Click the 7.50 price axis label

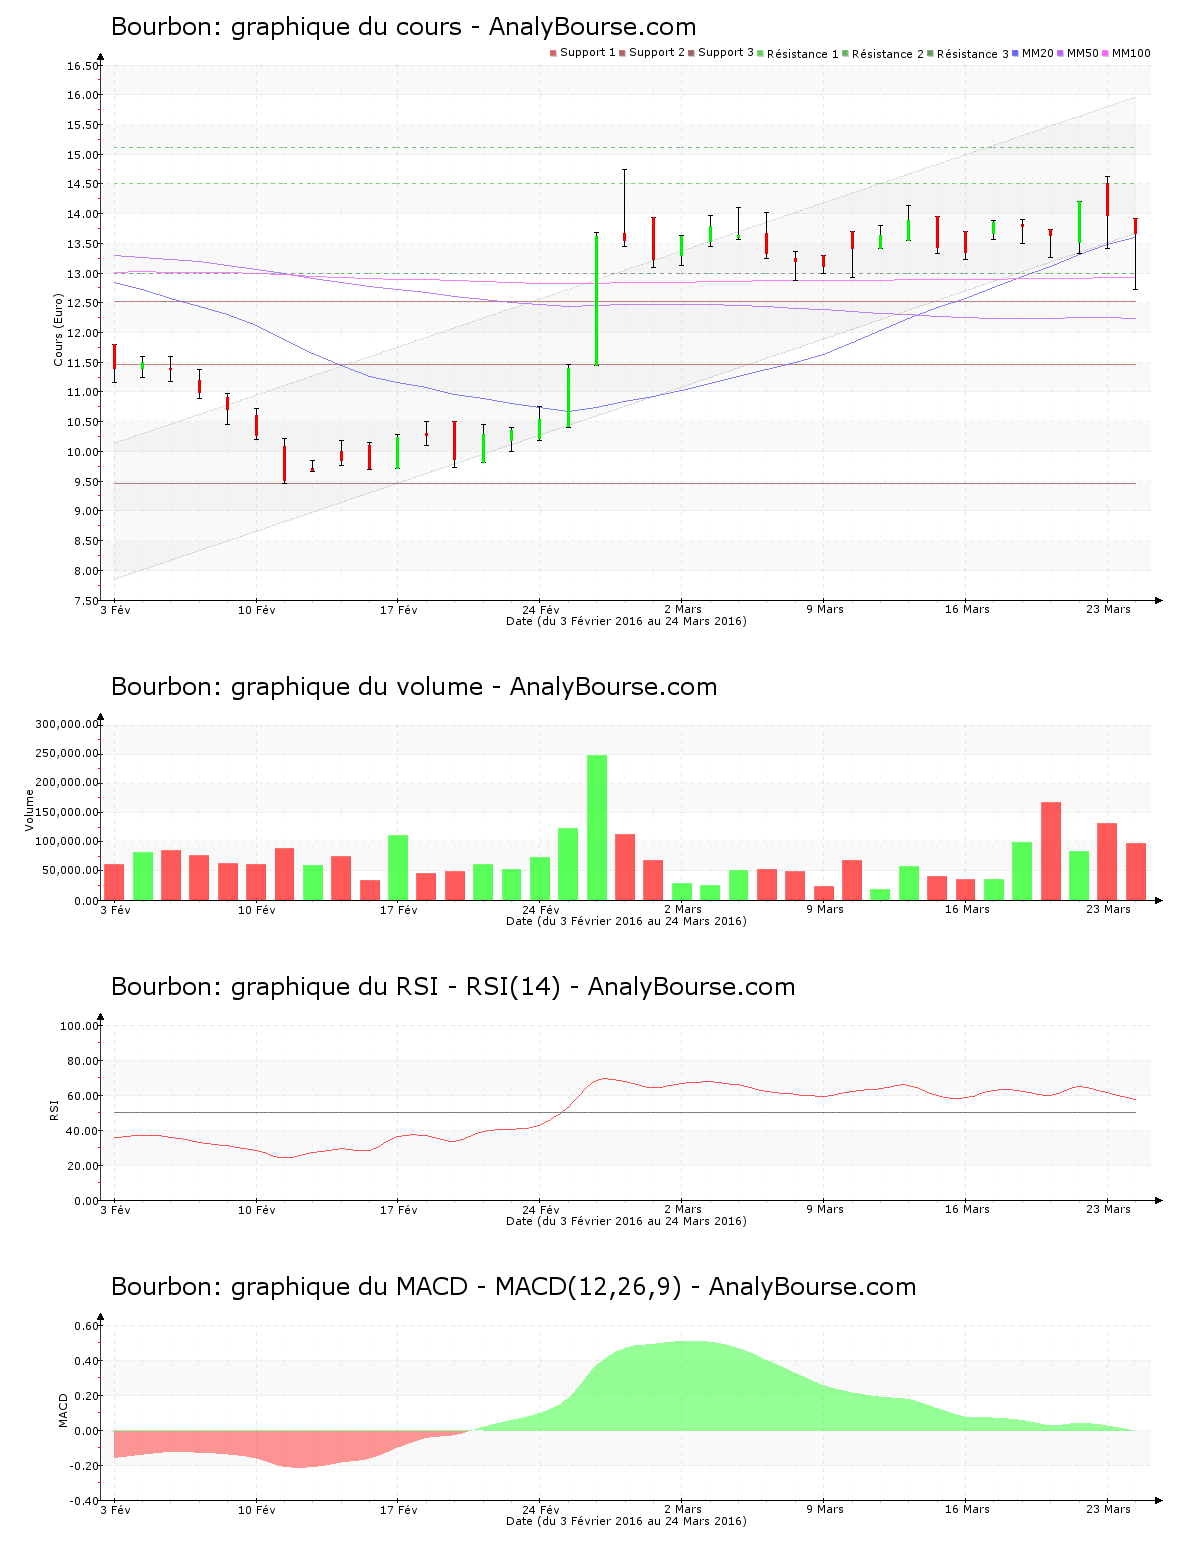point(86,601)
